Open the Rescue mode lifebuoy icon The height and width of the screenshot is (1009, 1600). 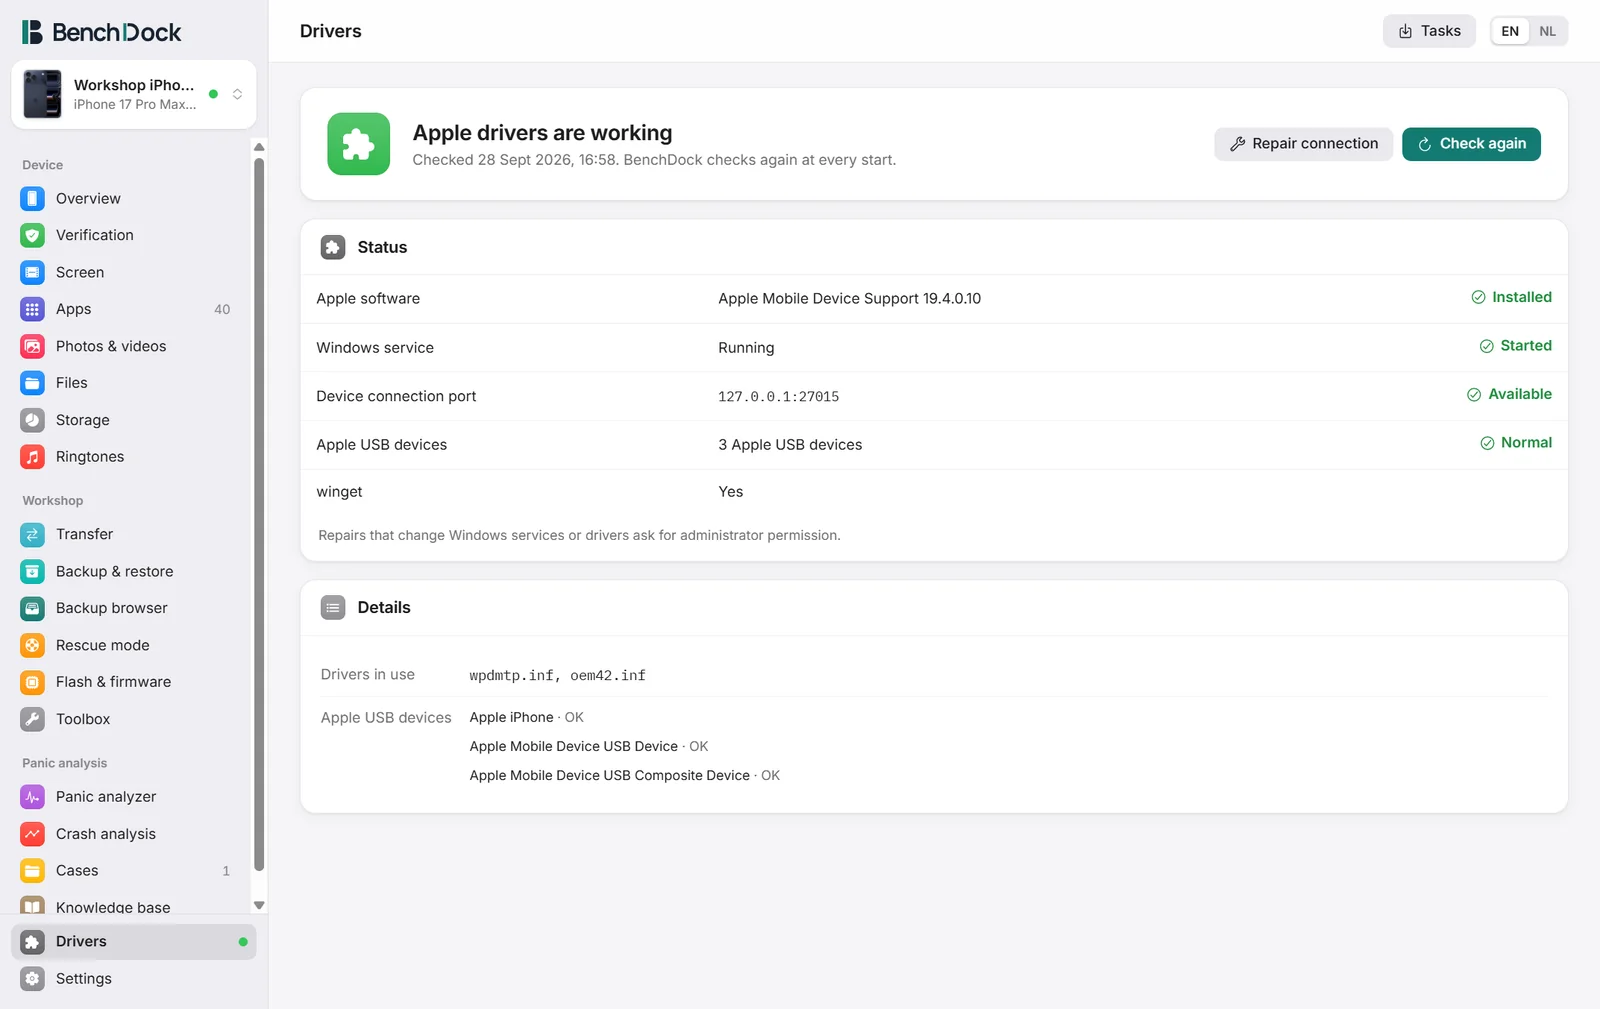(33, 645)
